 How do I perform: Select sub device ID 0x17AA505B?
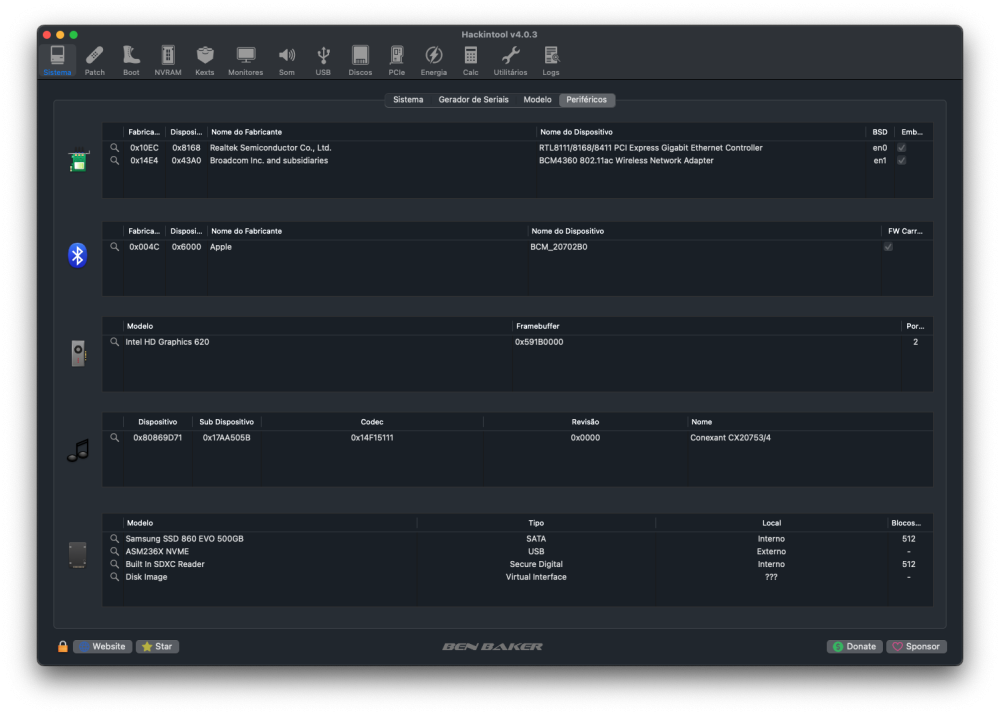click(226, 437)
